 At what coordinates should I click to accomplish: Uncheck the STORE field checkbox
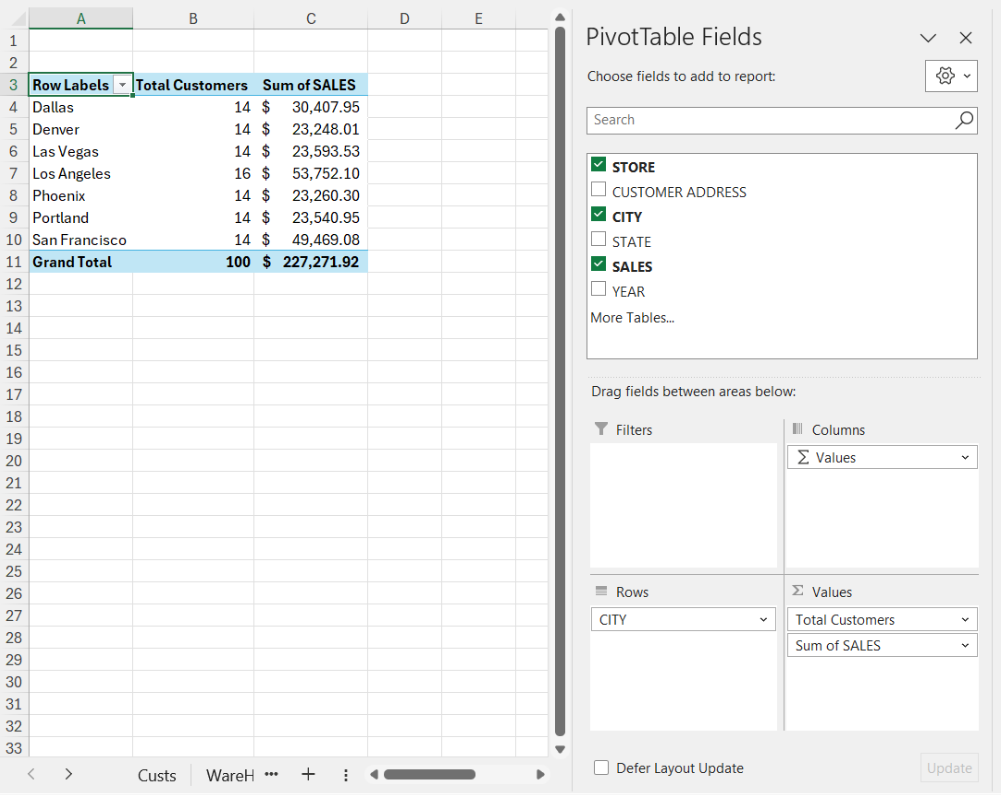pyautogui.click(x=599, y=166)
